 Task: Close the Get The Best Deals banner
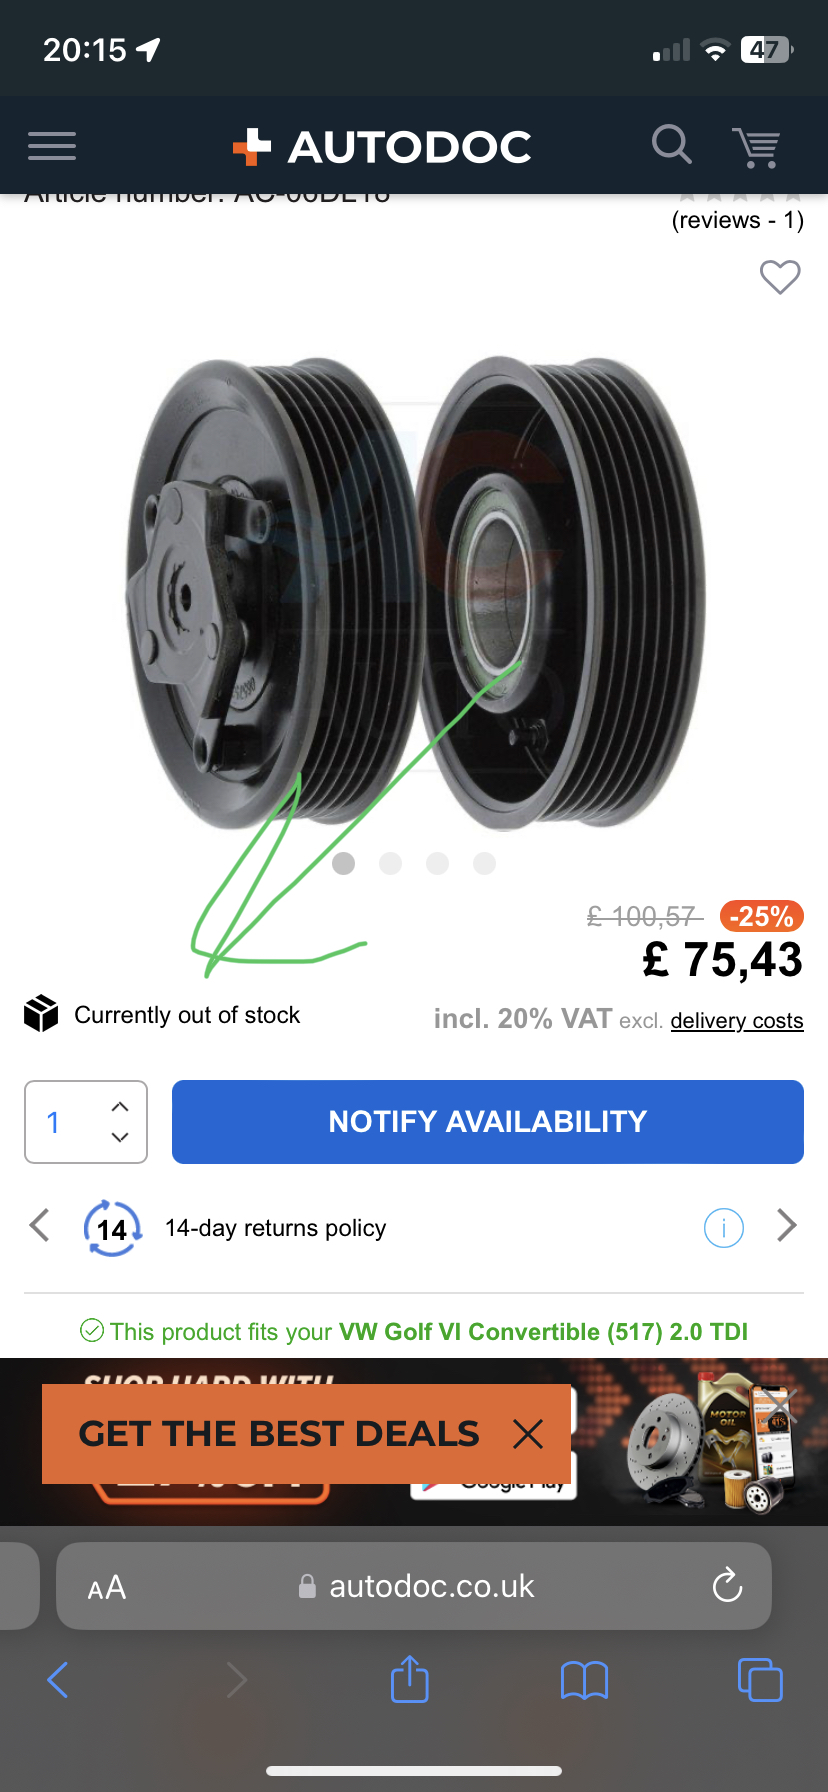[528, 1434]
